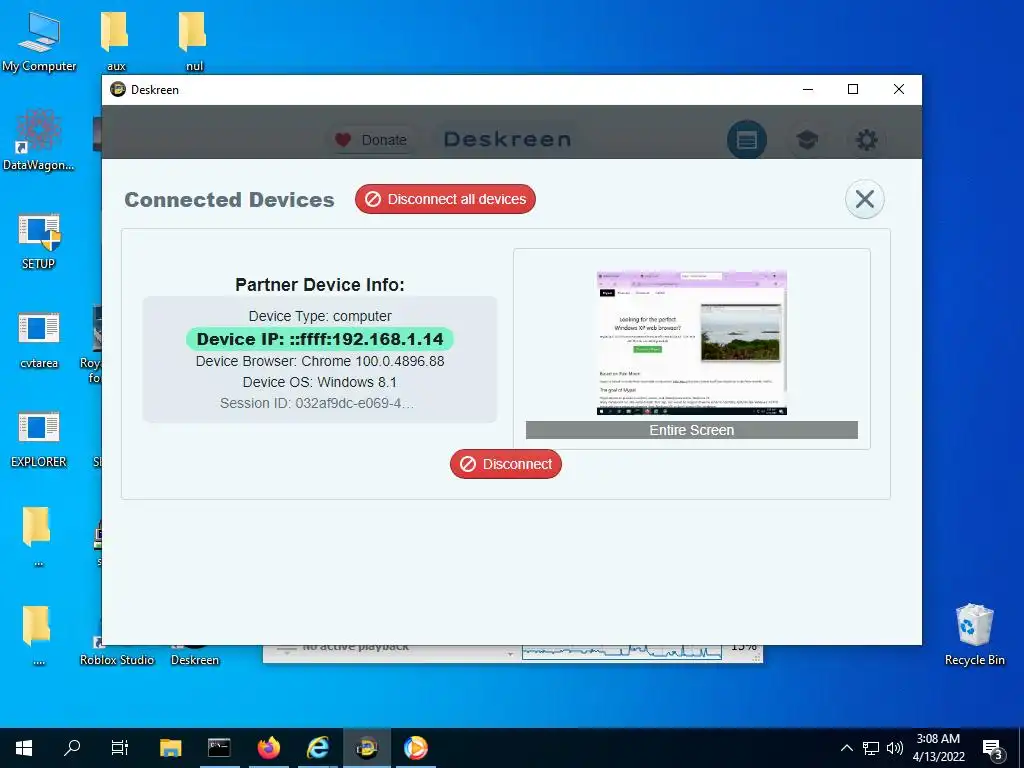Select My Computer desktop icon
The height and width of the screenshot is (768, 1024).
(x=39, y=42)
